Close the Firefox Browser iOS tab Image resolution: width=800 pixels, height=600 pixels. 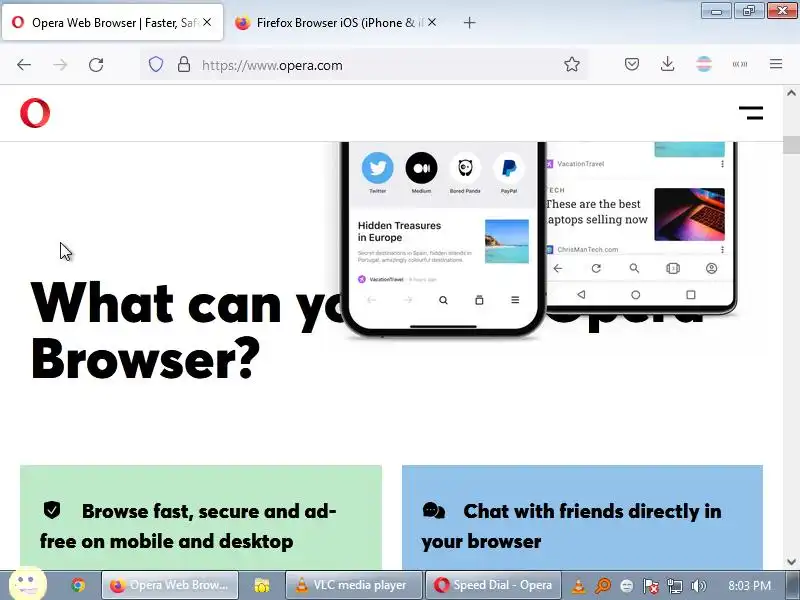click(x=432, y=22)
